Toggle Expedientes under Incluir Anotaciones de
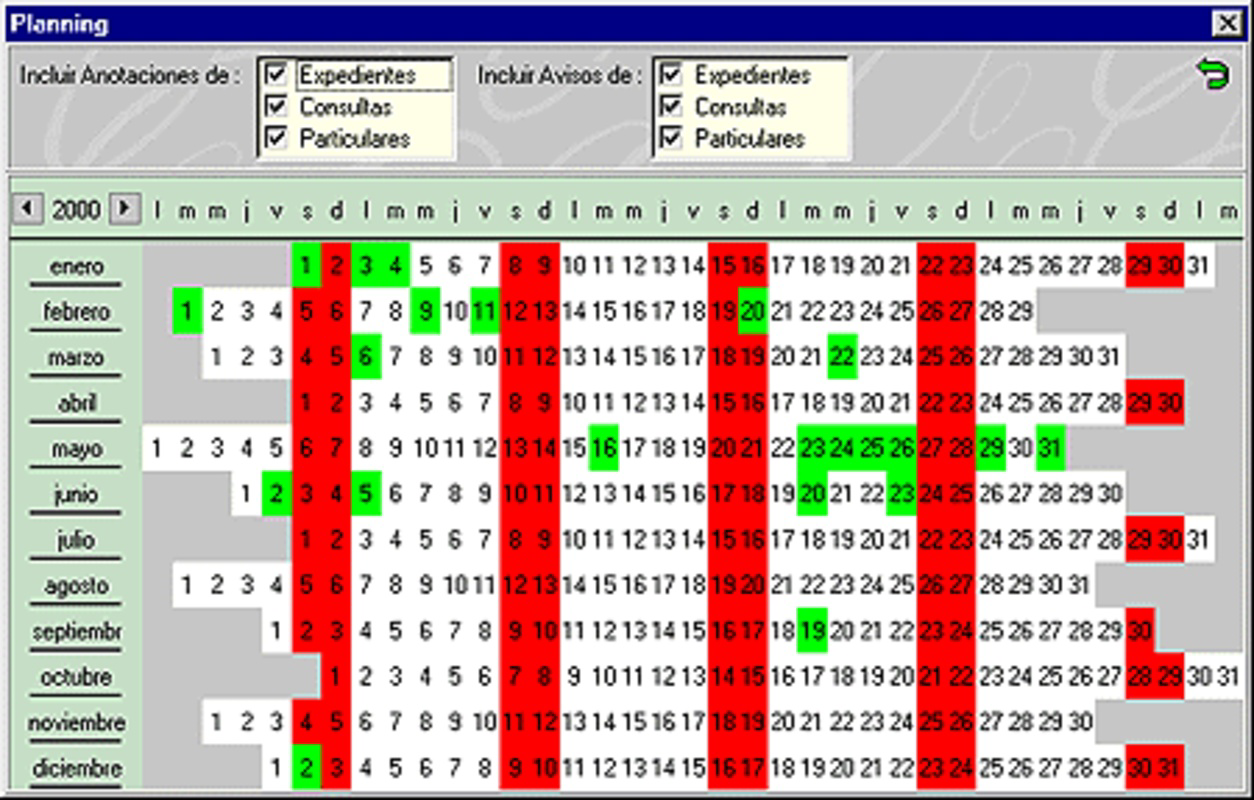The height and width of the screenshot is (800, 1254). click(x=276, y=75)
